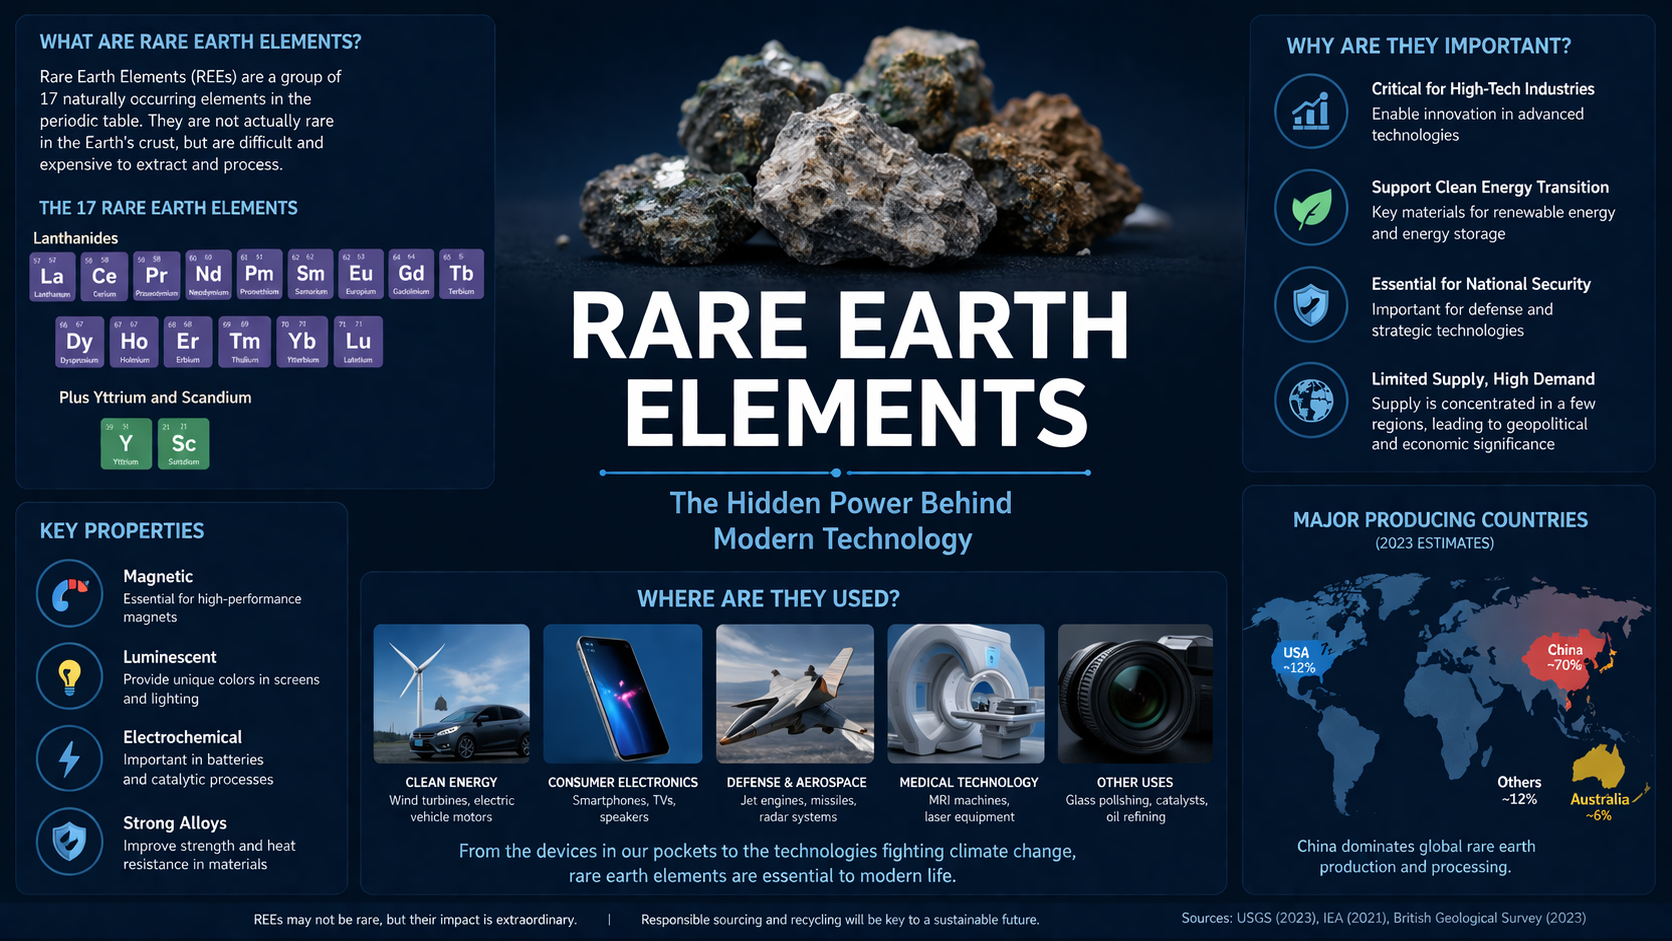Open the Clean Energy wind turbine image

(x=451, y=693)
